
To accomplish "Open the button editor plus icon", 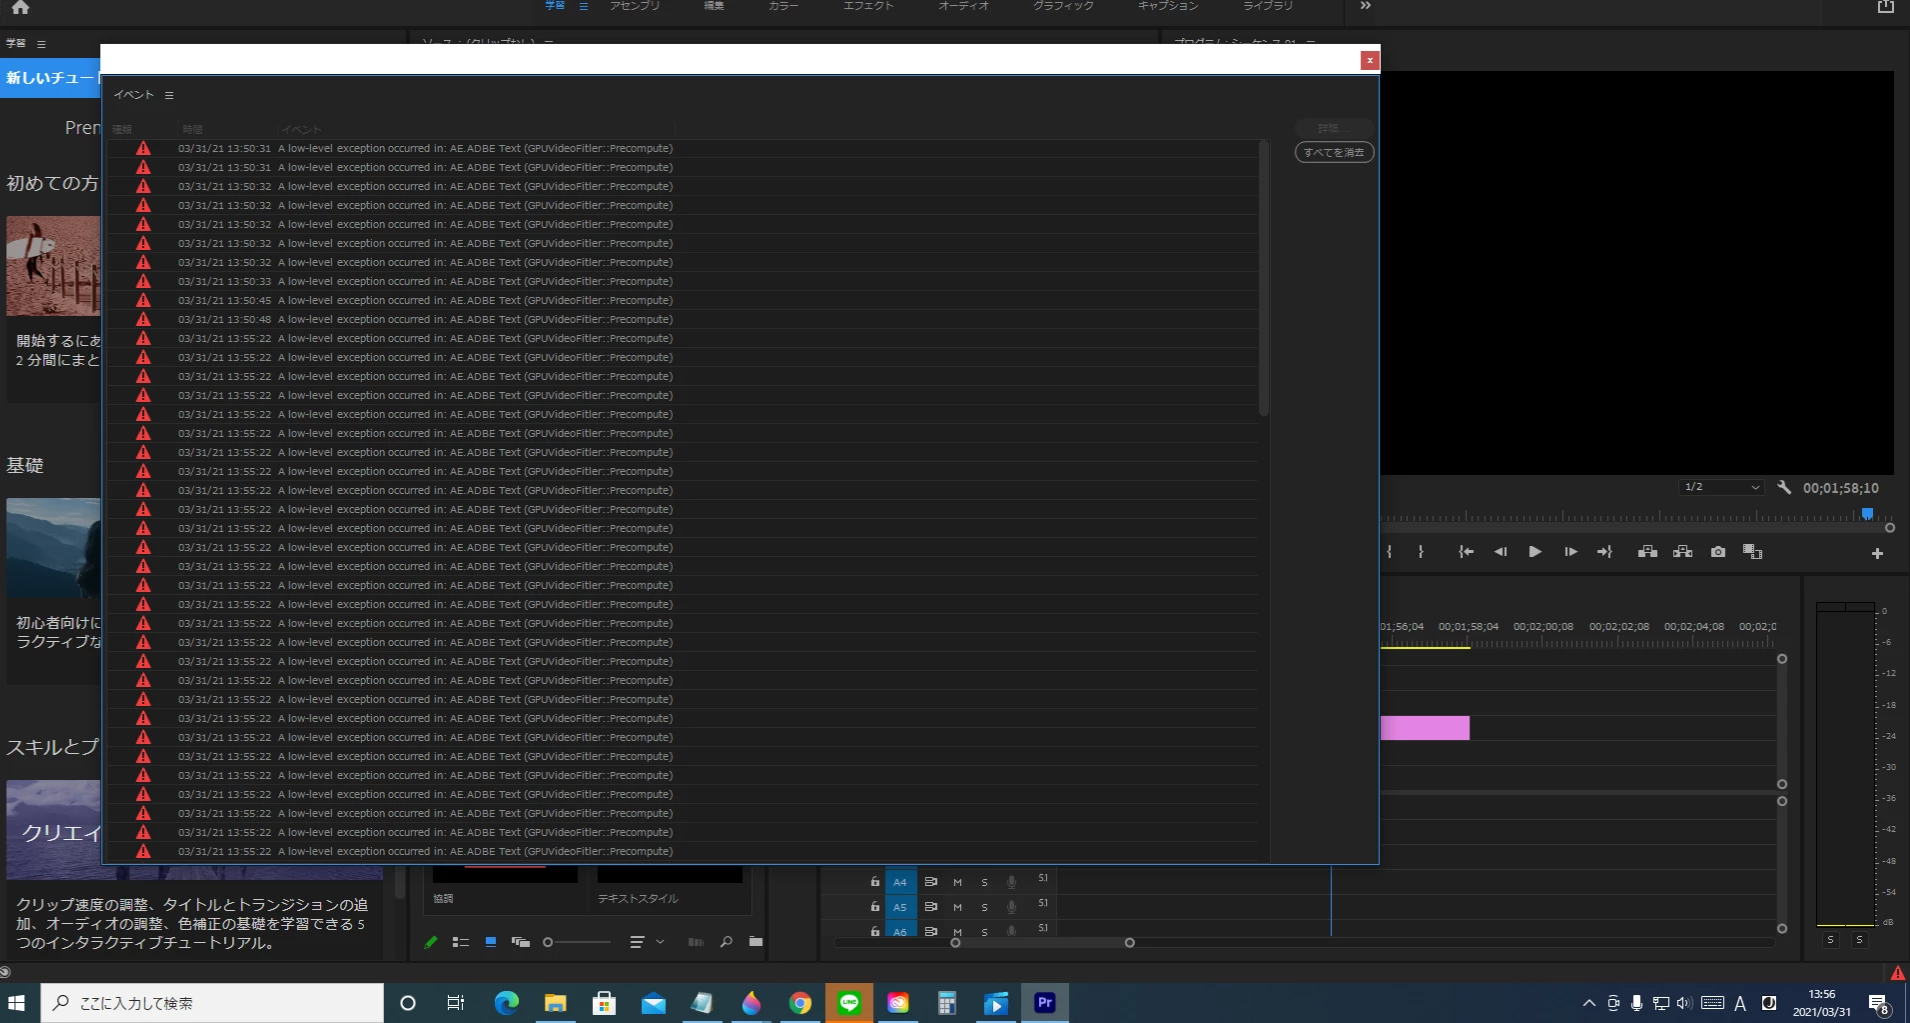I will [1877, 553].
